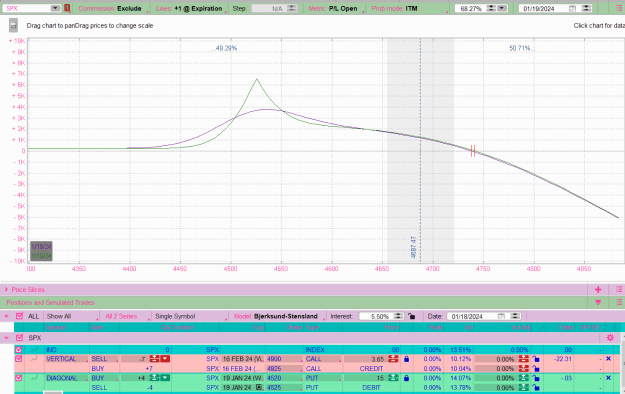This screenshot has width=625, height=394.
Task: Toggle price lock on DIAGONAL .15 row
Action: pyautogui.click(x=406, y=378)
